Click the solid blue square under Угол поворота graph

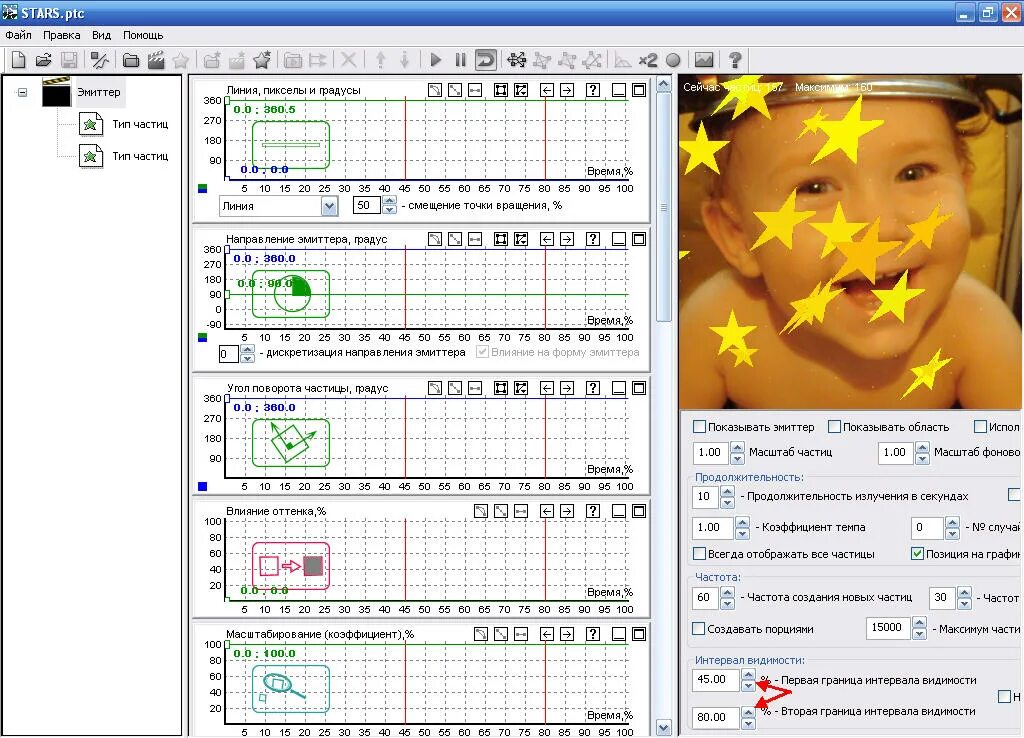tap(202, 486)
